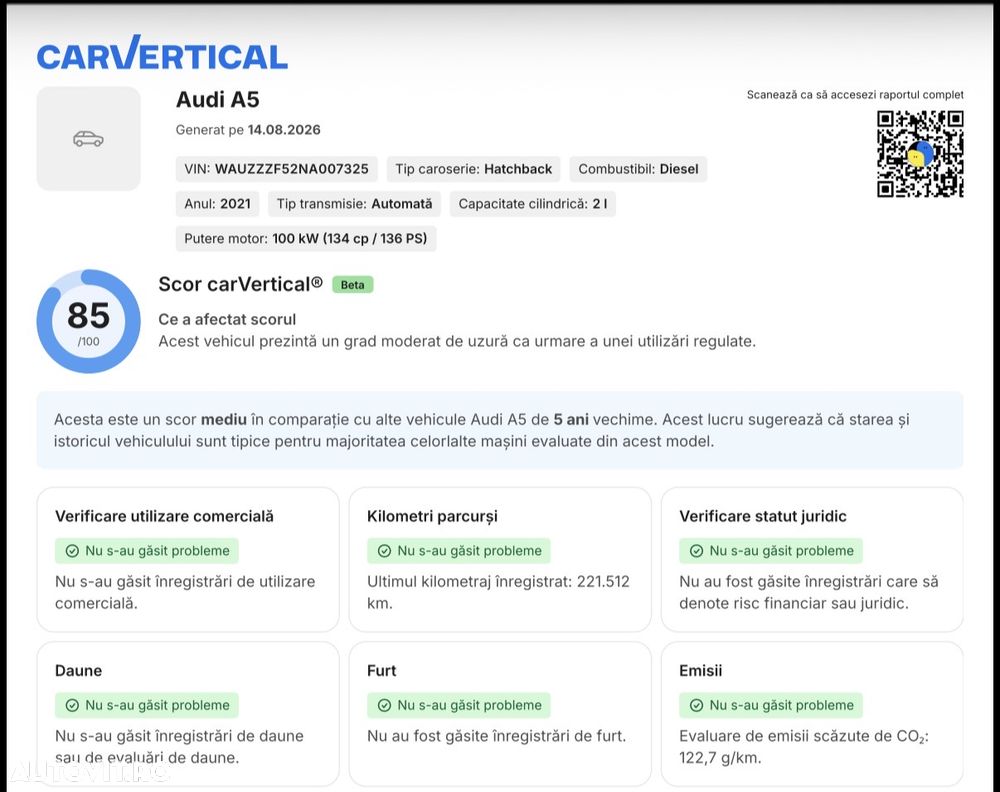
Task: Click the Generat pe 14.08.2026 text
Action: click(248, 130)
